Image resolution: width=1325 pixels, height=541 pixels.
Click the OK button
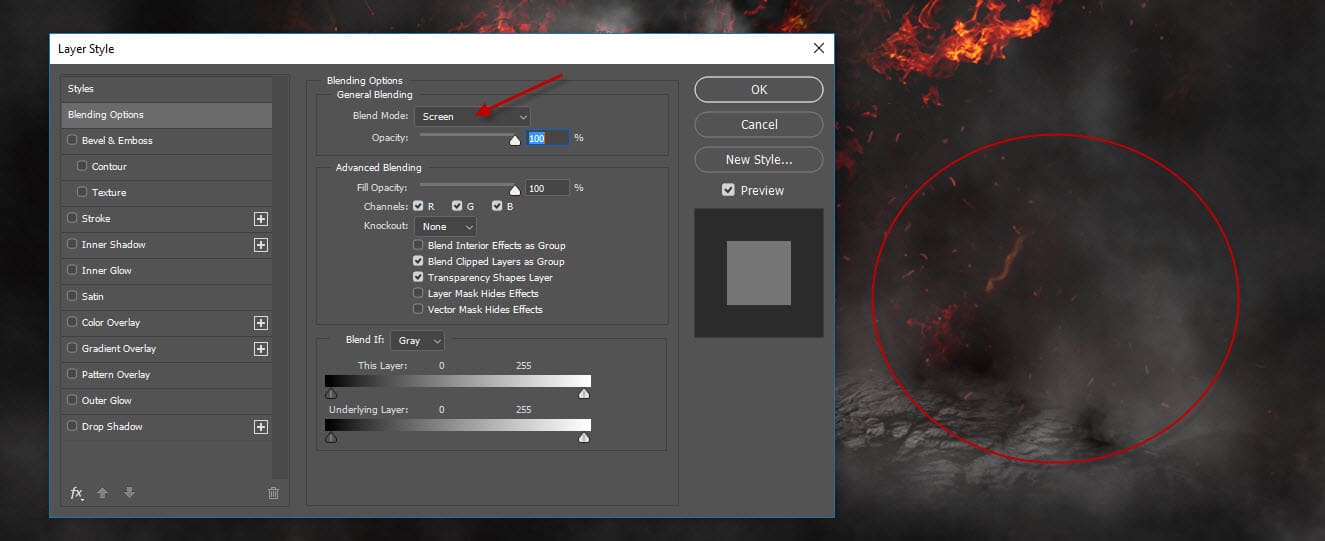coord(759,90)
